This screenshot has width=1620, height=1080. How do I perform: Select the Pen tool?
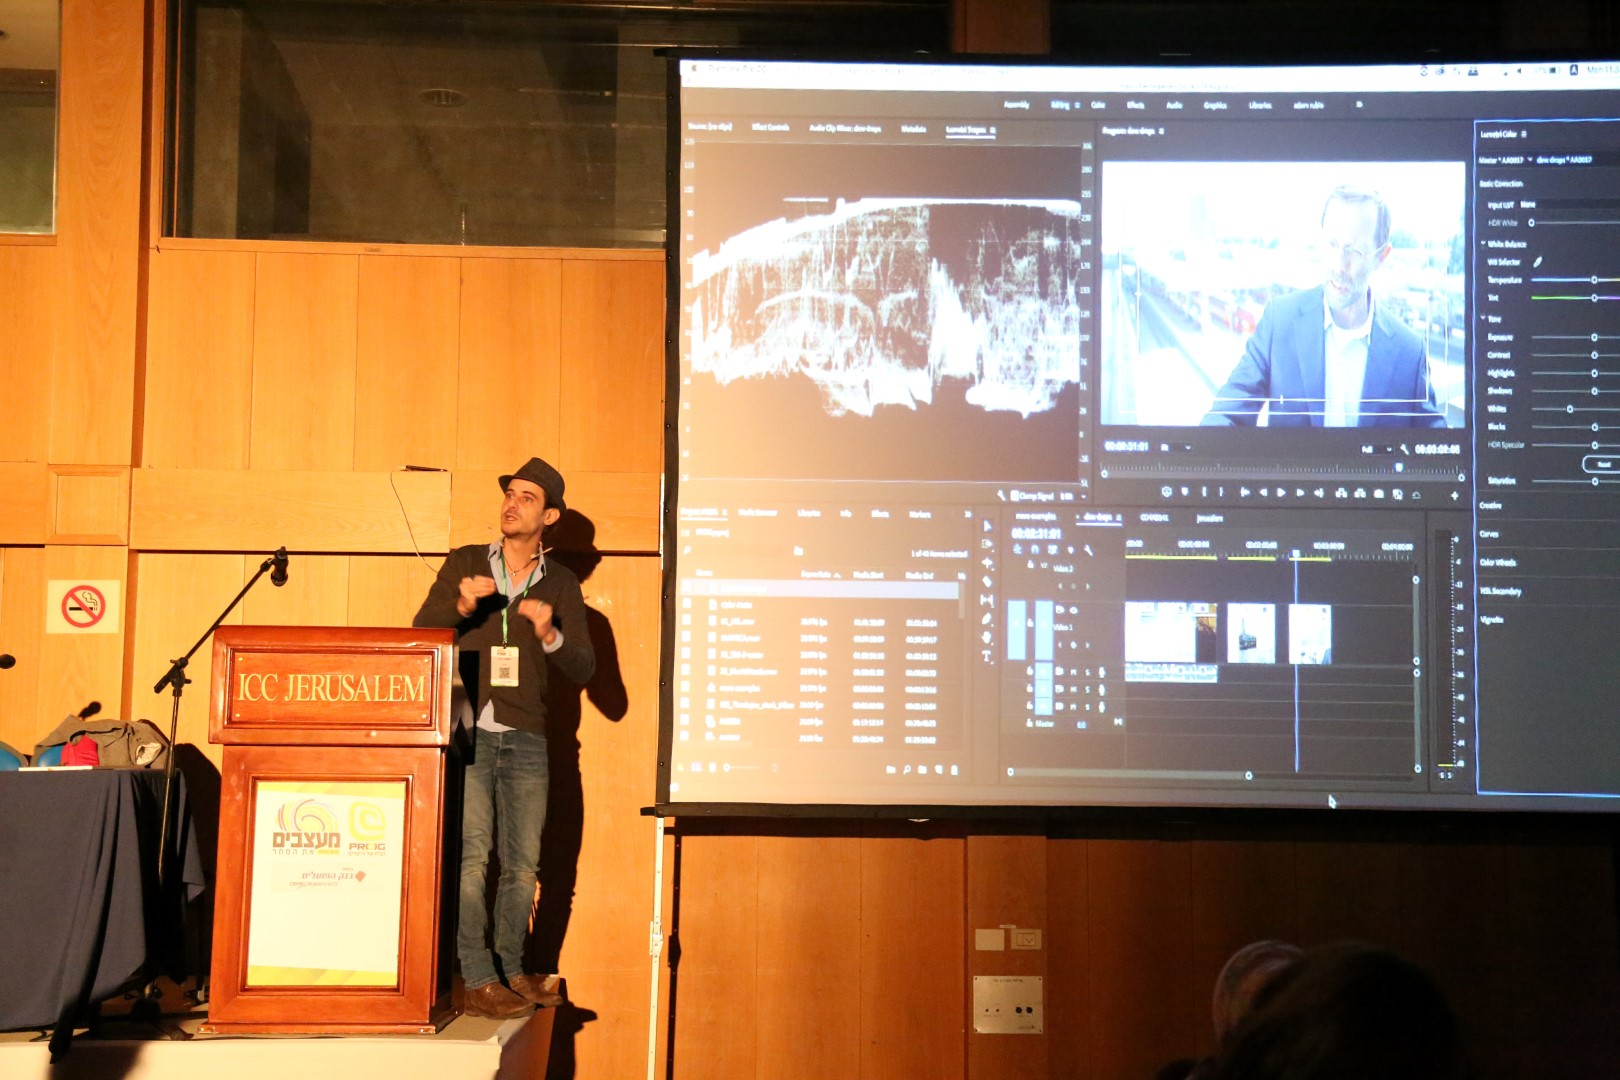(987, 619)
